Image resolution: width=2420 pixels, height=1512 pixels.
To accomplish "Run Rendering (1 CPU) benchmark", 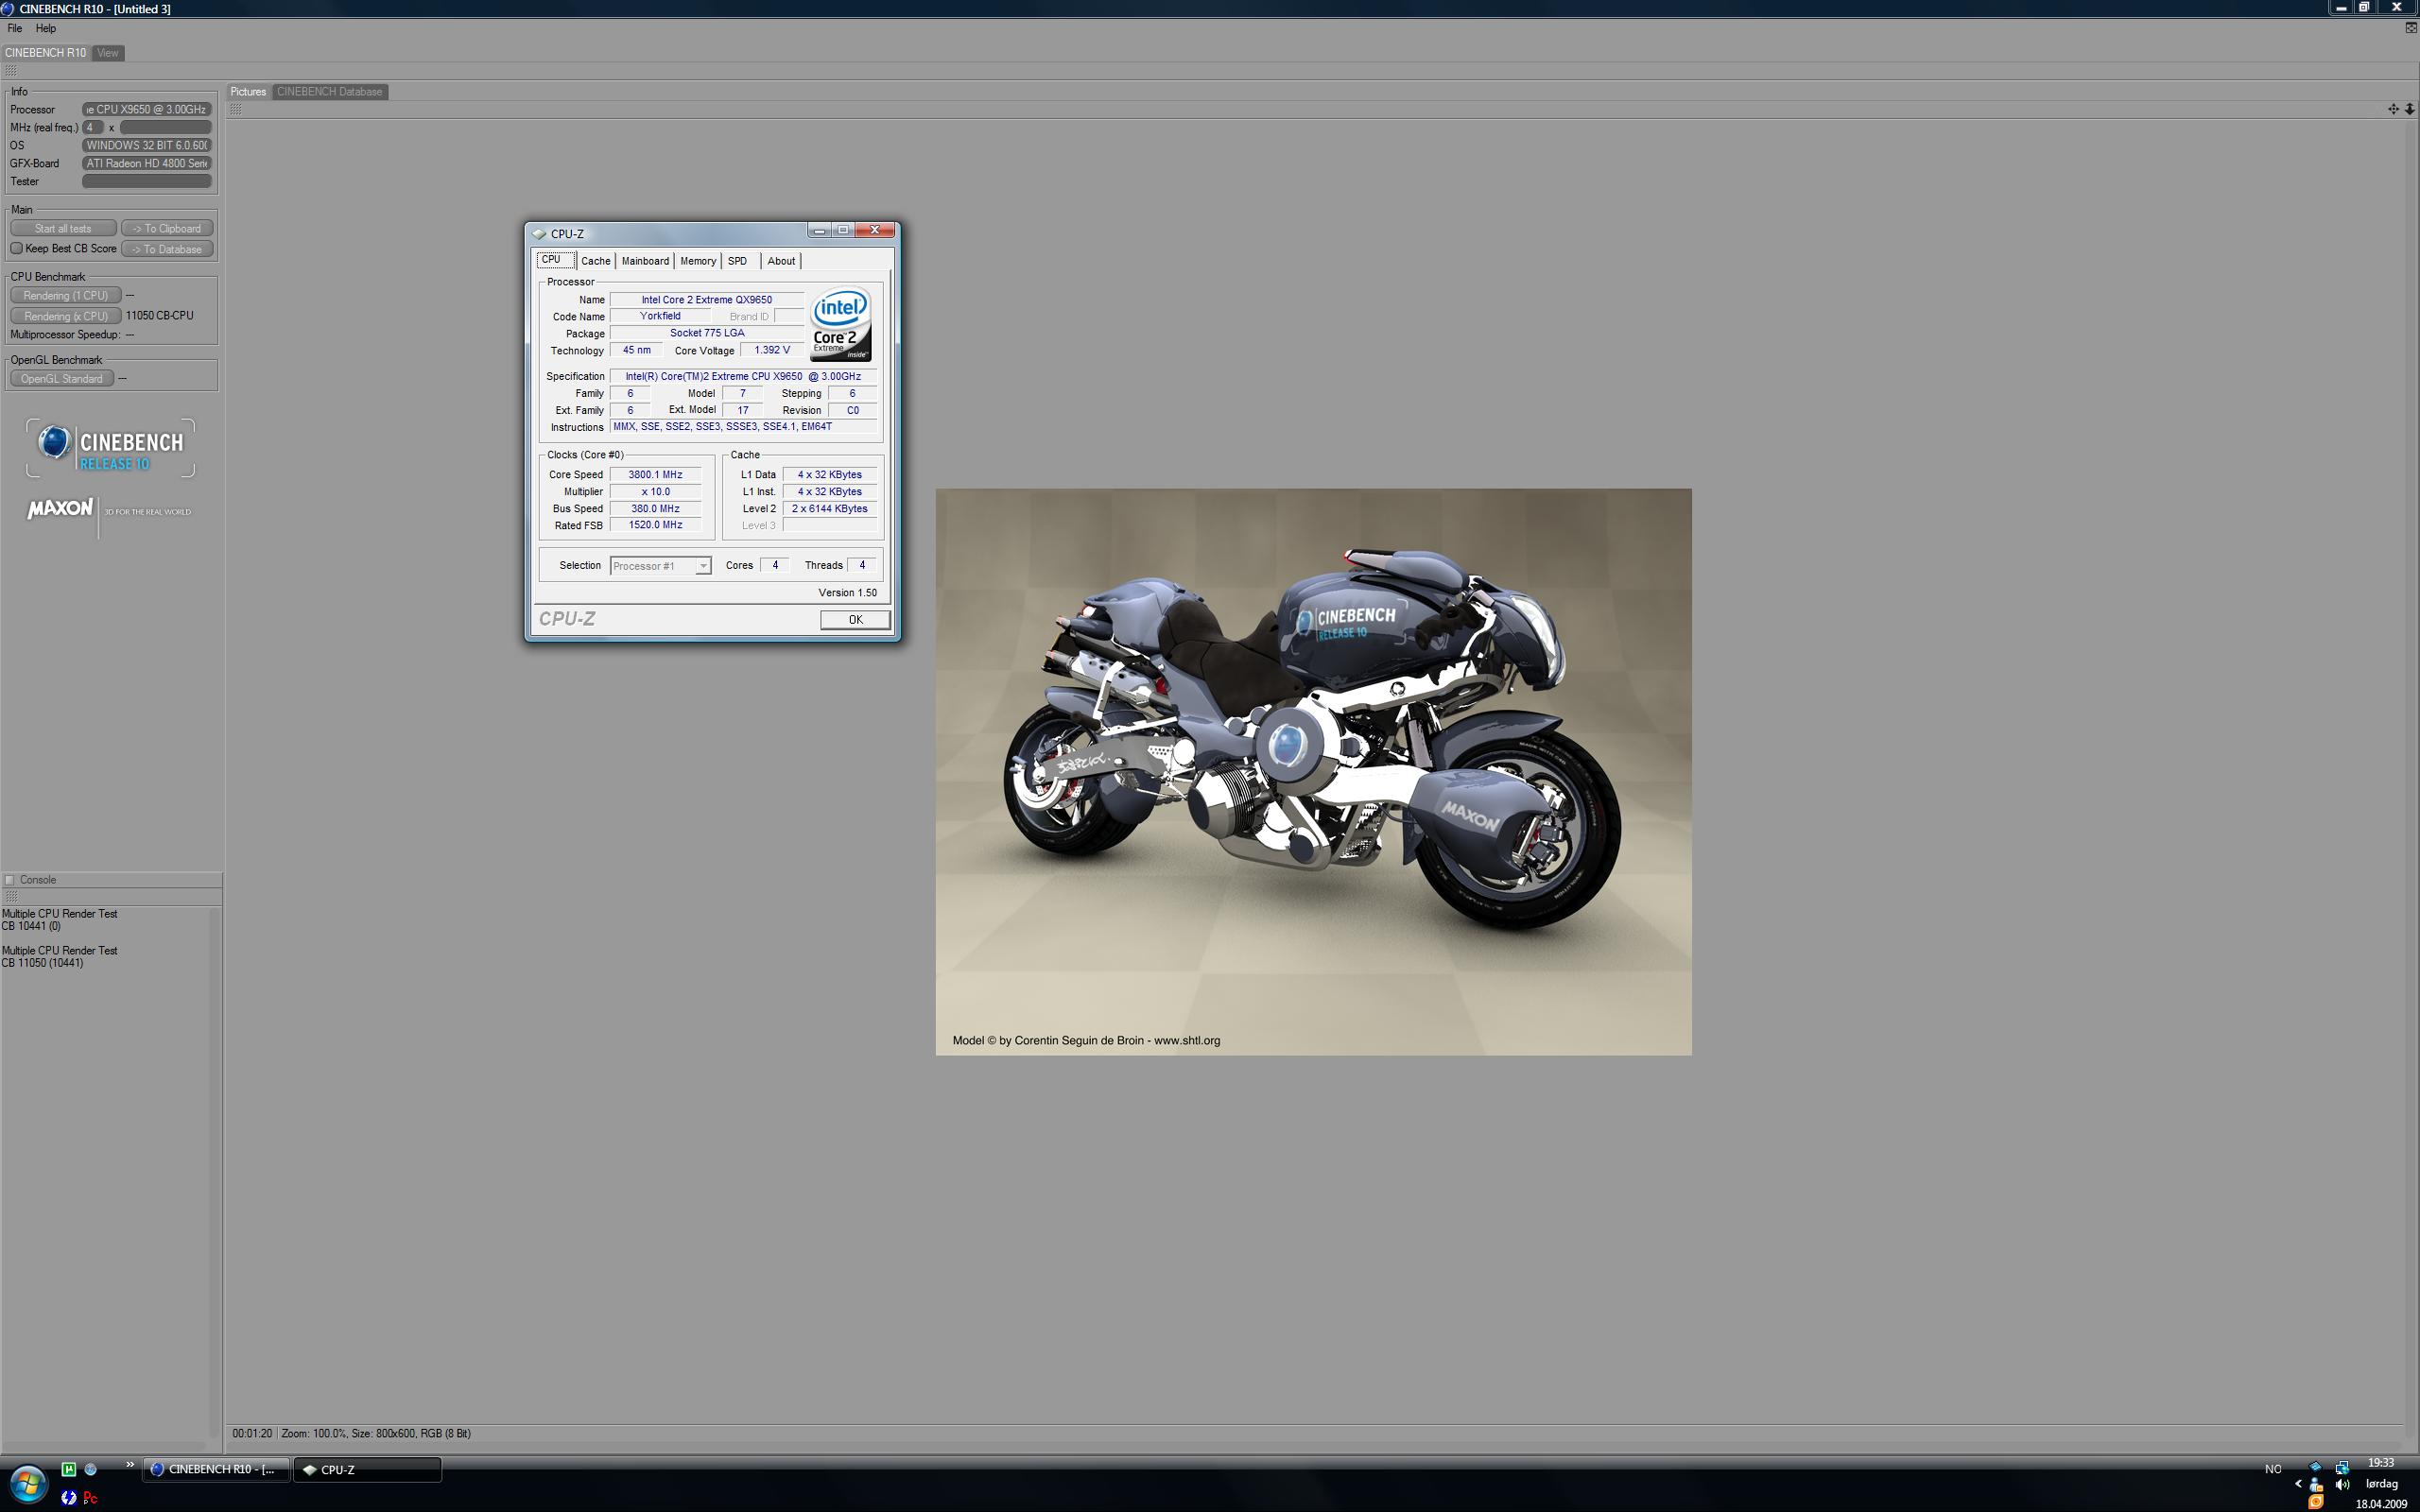I will click(x=65, y=296).
